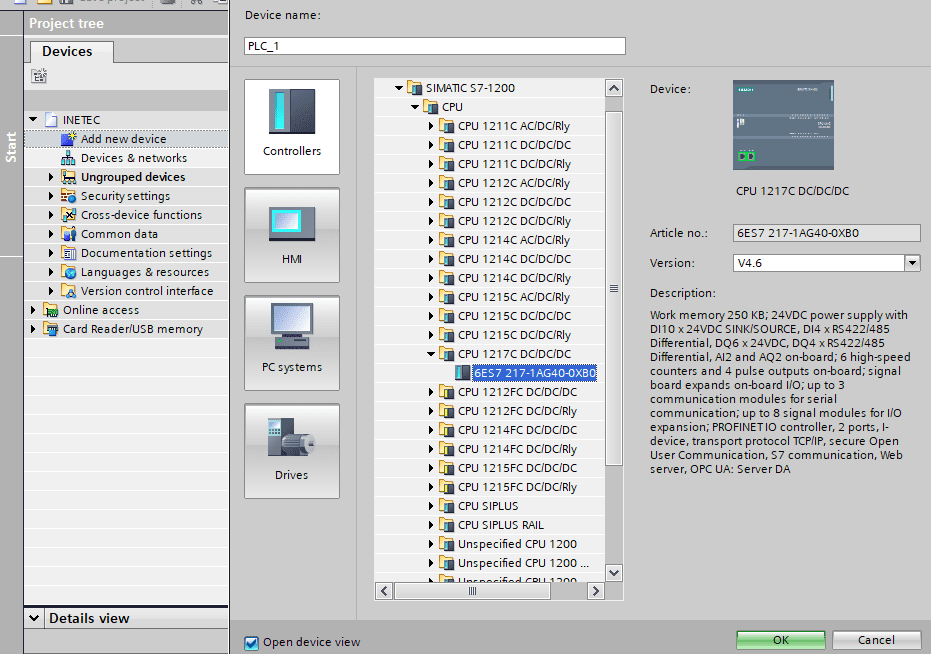Click the horizontal scroll left arrow
The height and width of the screenshot is (654, 931).
(384, 591)
